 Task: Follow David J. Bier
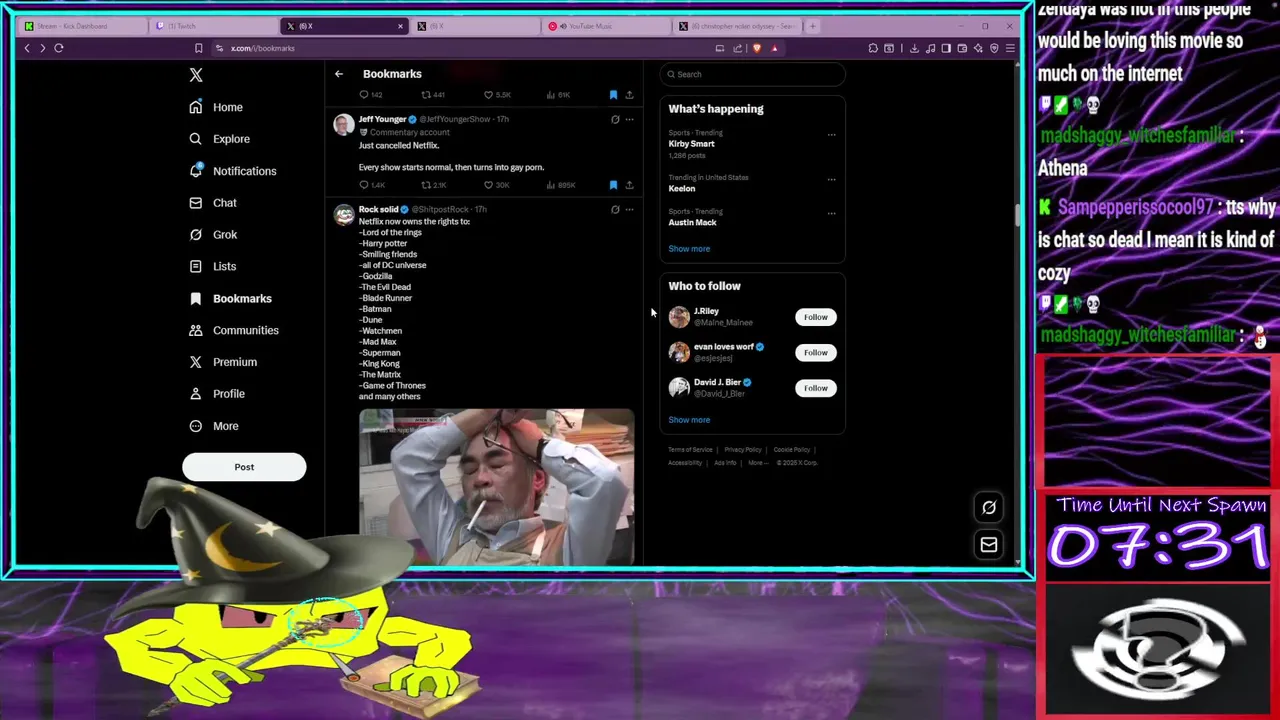point(816,388)
